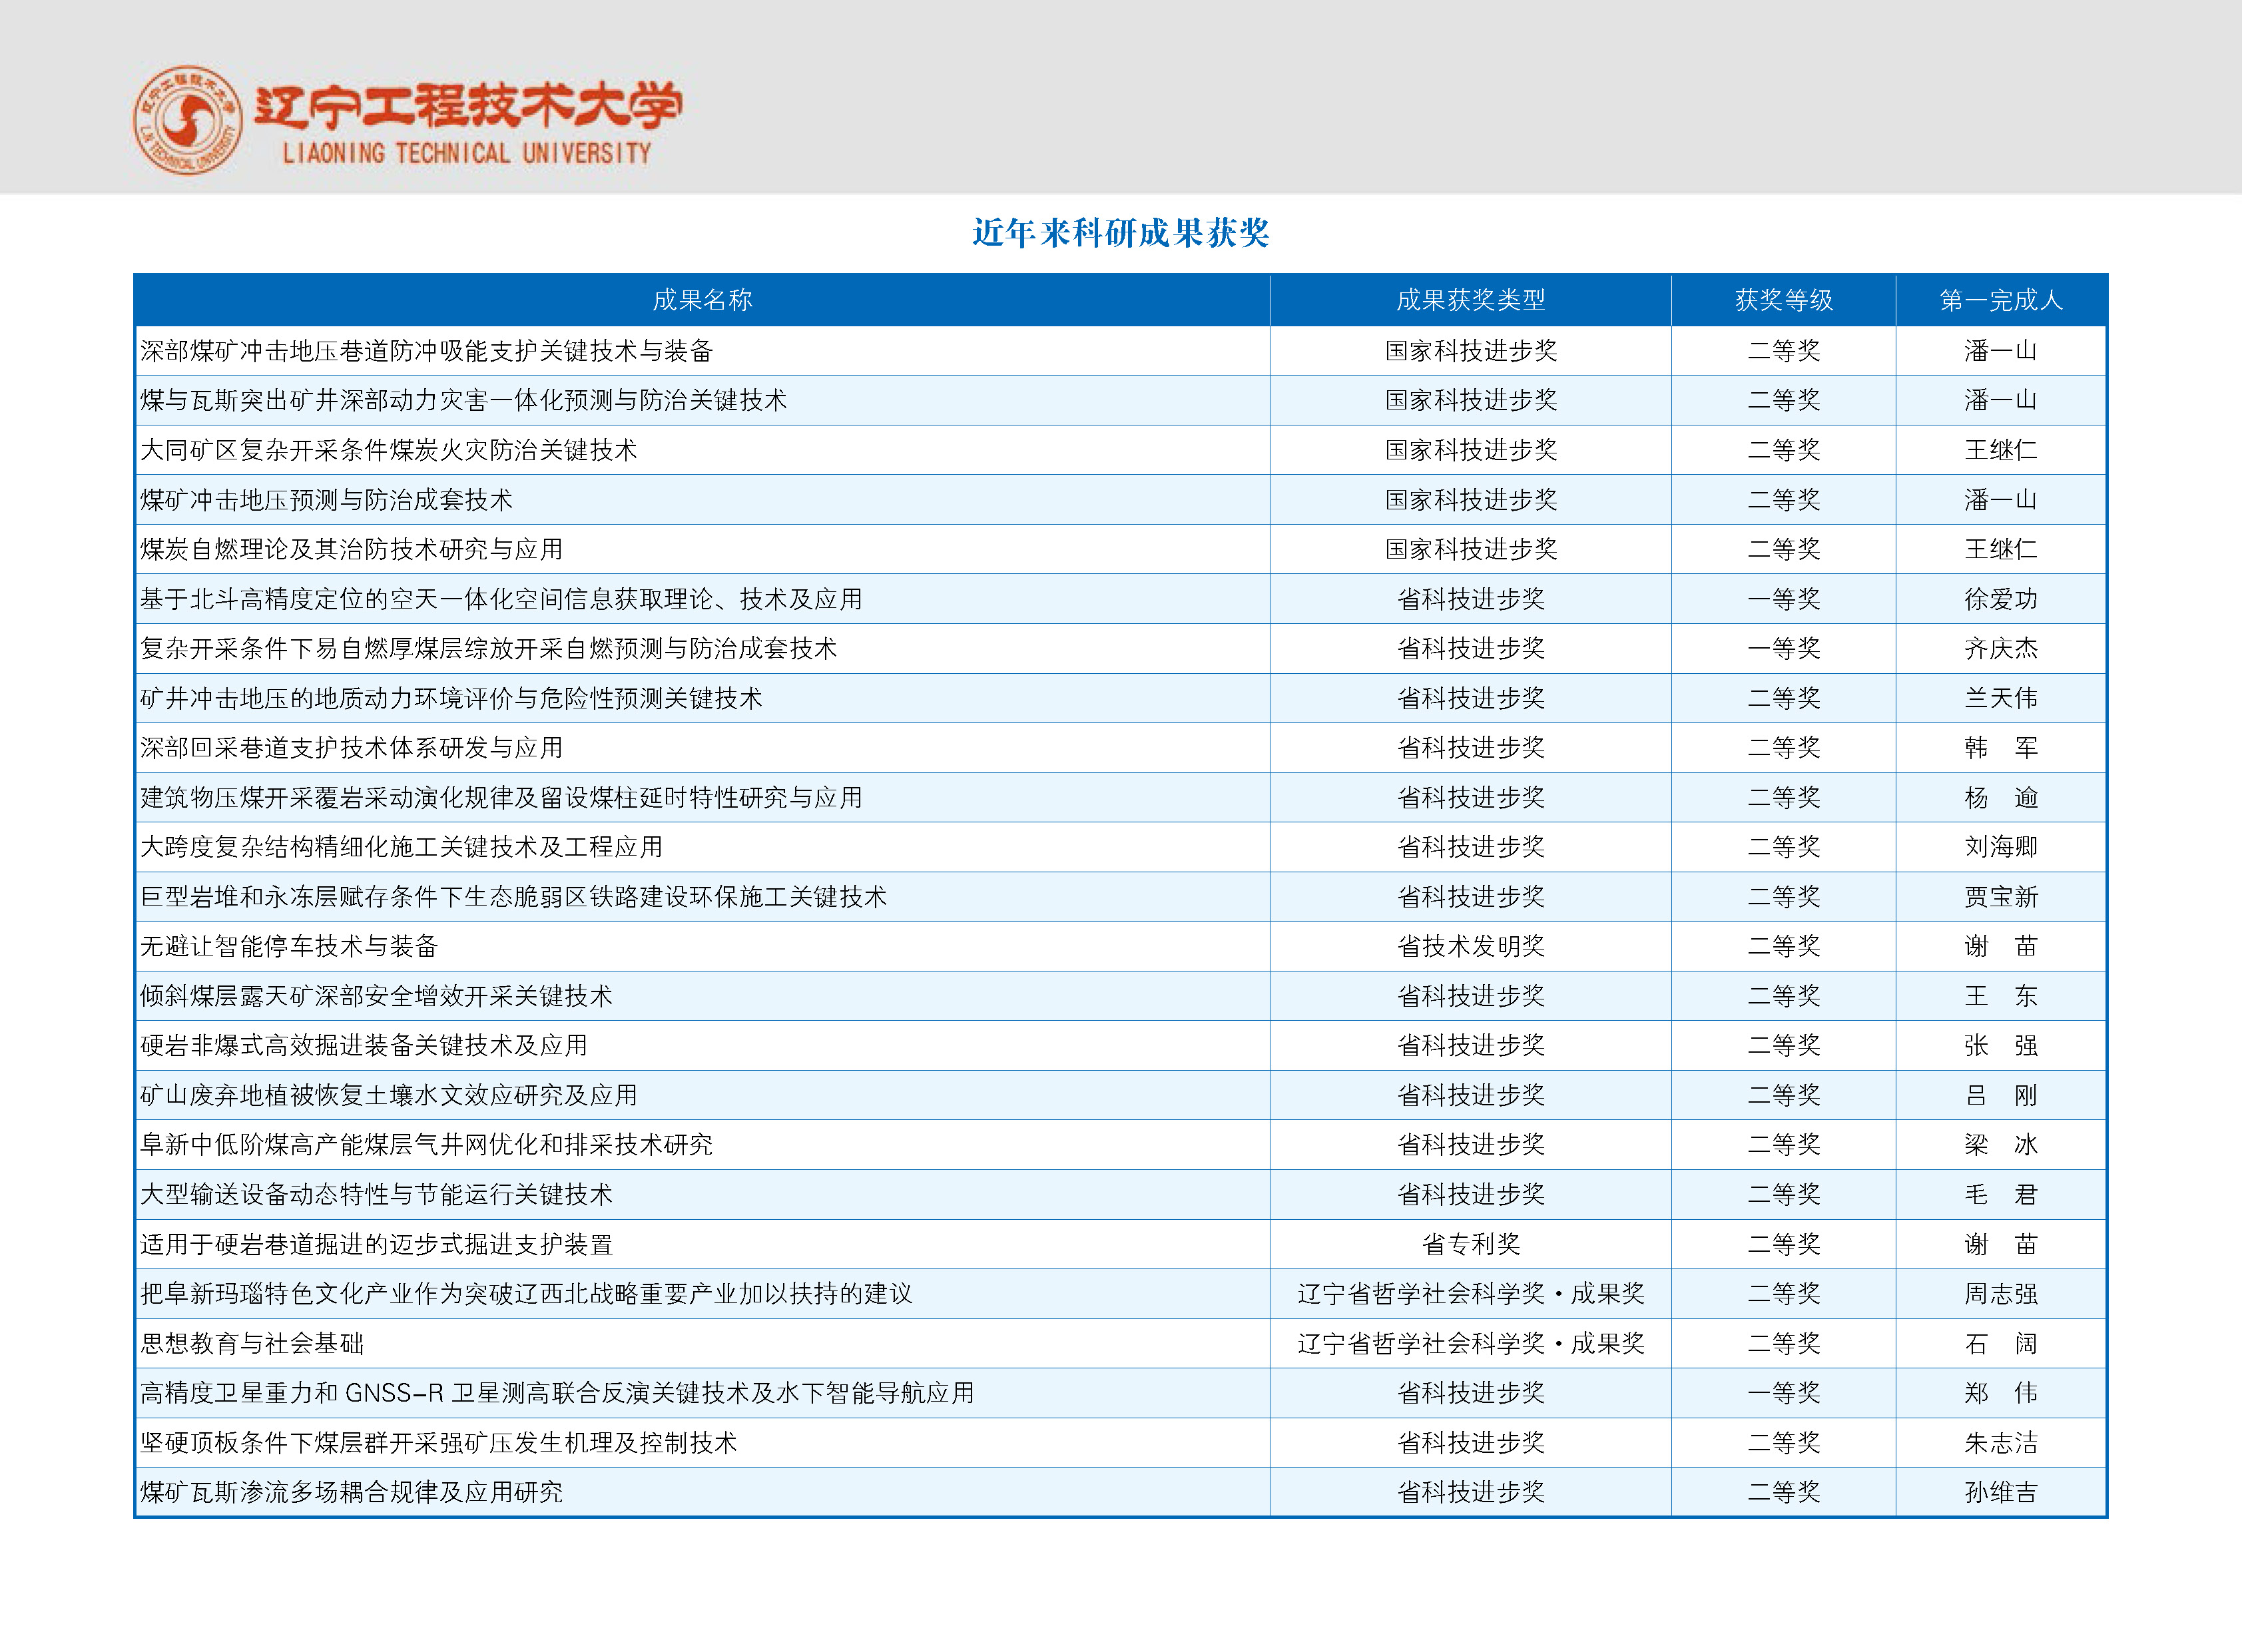
Task: Click the name 兰天伟
Action: click(x=2001, y=698)
